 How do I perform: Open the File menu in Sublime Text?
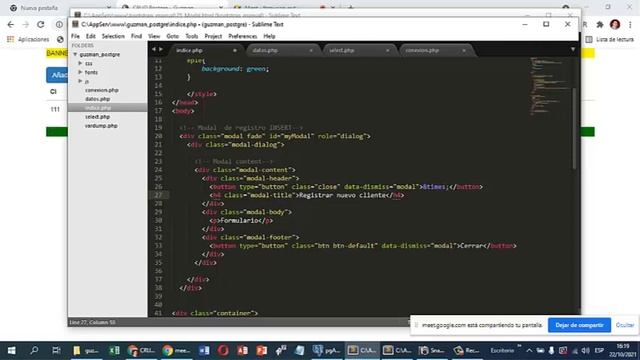pyautogui.click(x=76, y=36)
